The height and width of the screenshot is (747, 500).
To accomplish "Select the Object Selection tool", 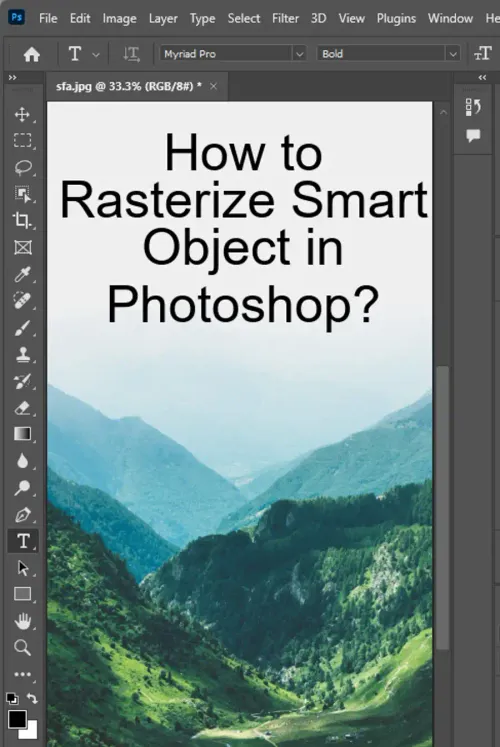I will coord(22,194).
